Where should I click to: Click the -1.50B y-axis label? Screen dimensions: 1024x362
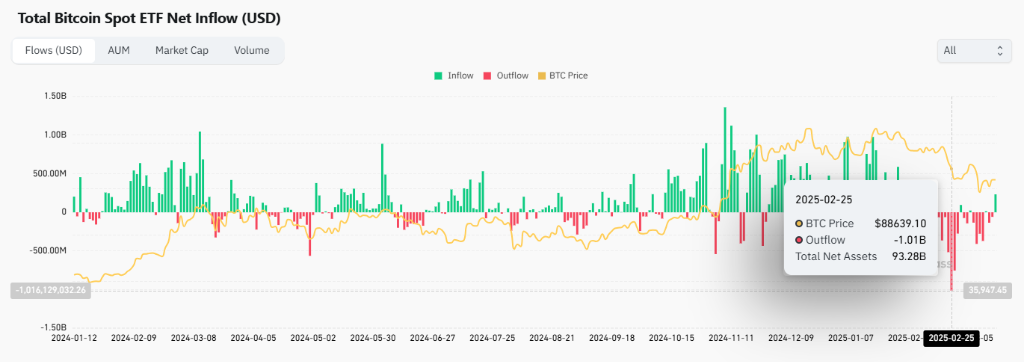54,327
